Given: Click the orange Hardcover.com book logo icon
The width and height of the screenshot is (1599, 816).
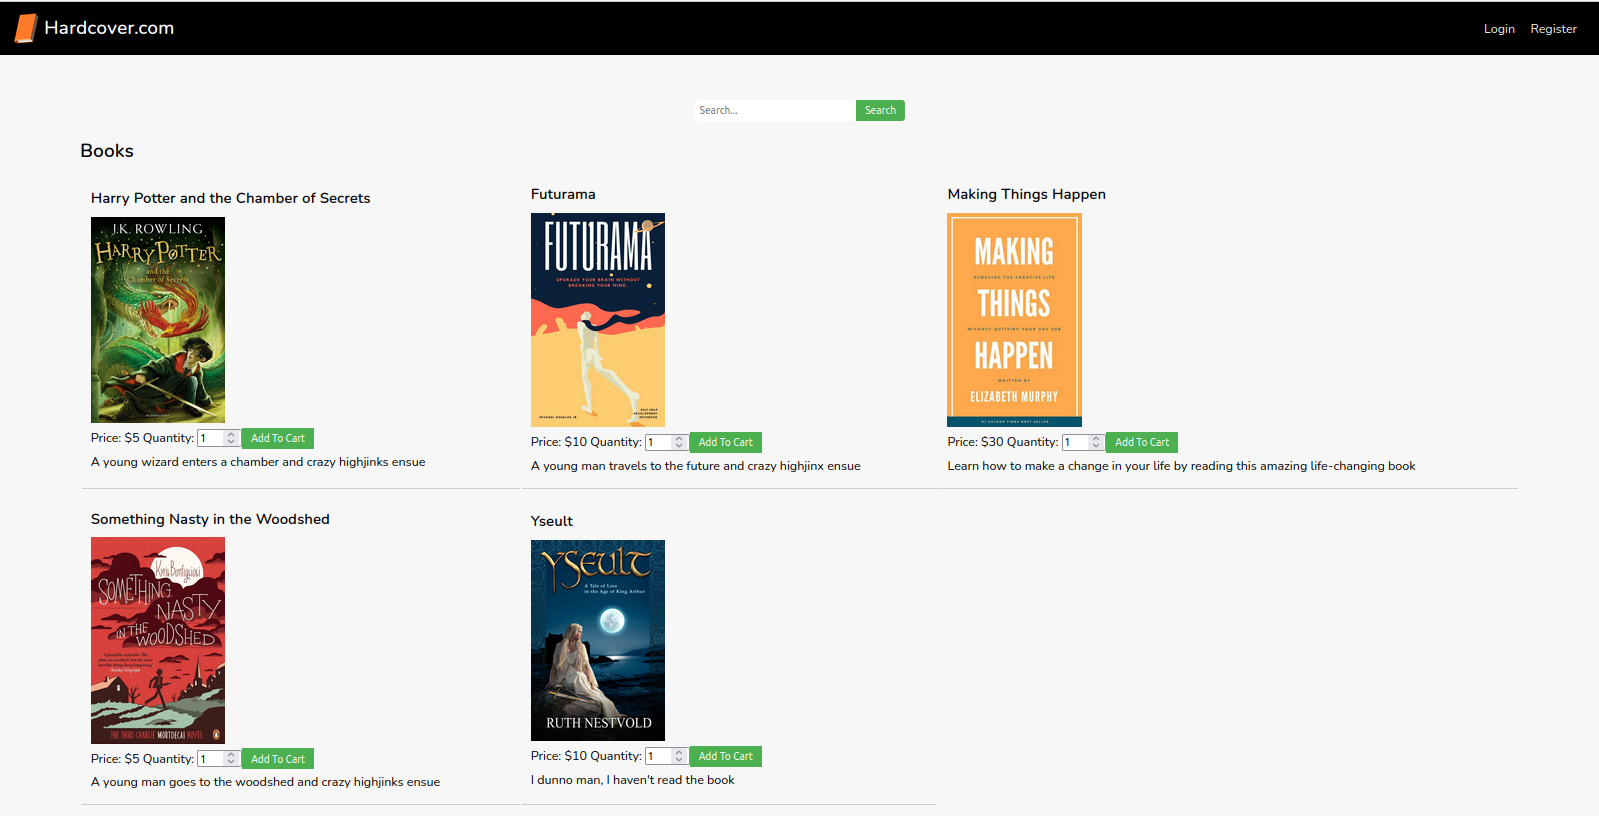Looking at the screenshot, I should 26,28.
